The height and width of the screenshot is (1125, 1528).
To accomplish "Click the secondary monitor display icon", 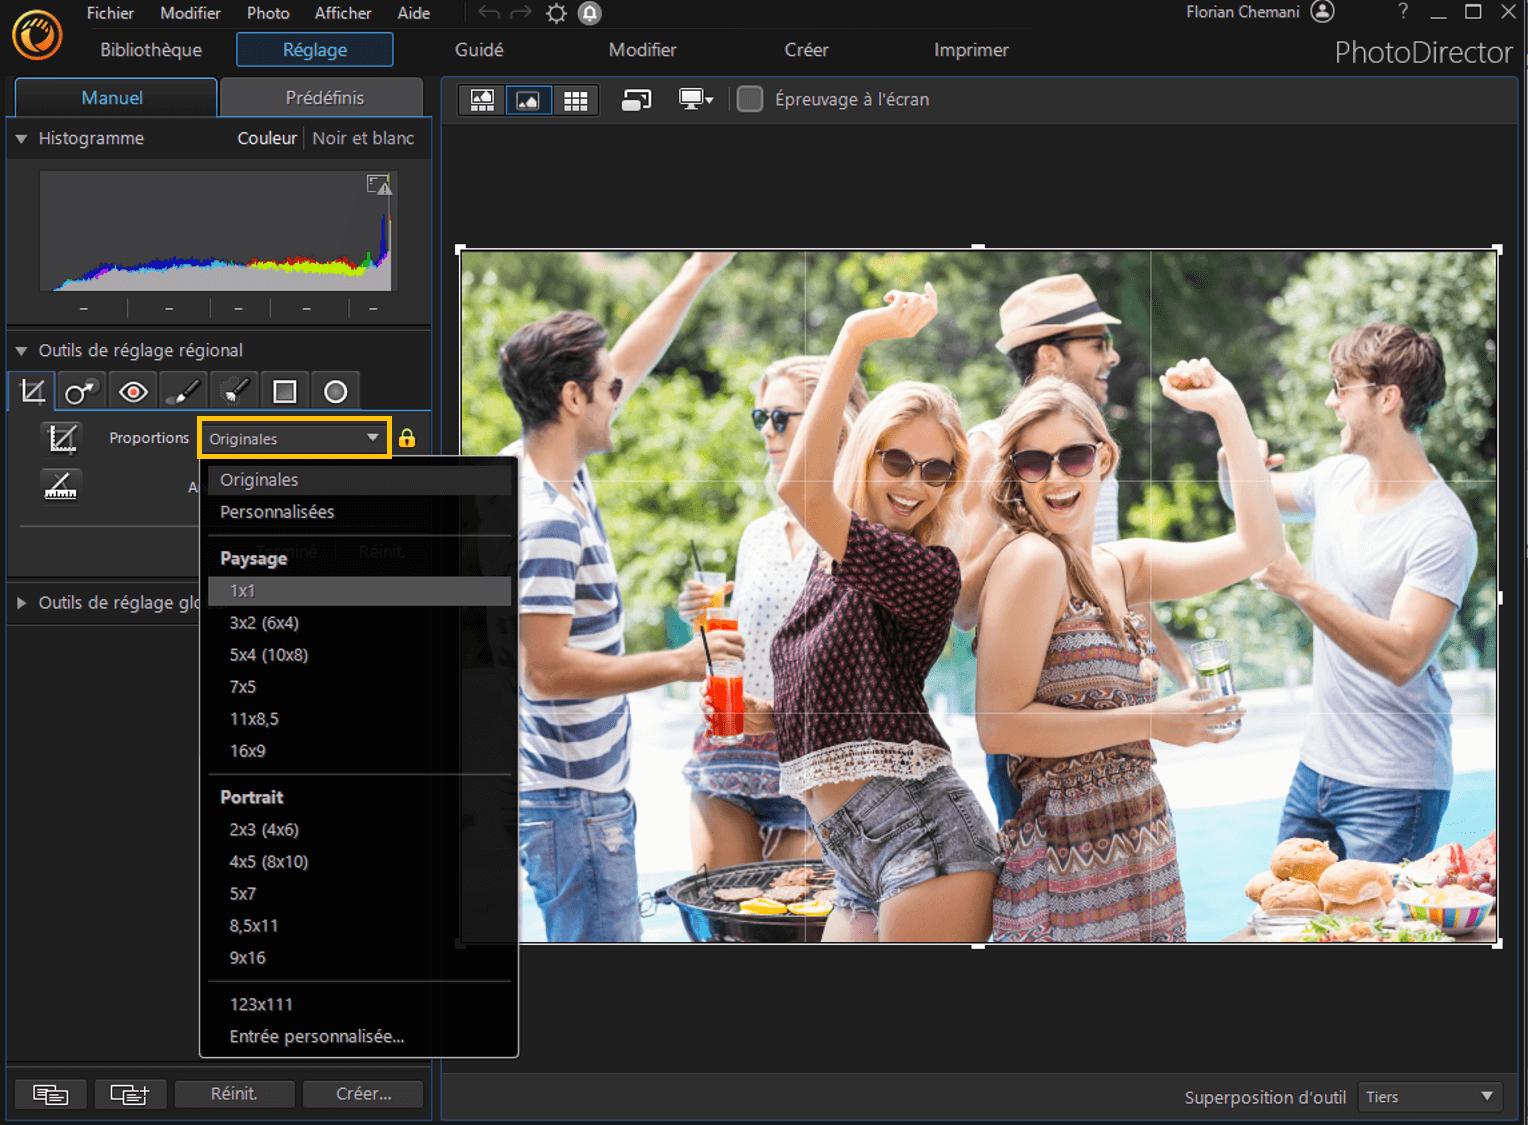I will click(691, 99).
